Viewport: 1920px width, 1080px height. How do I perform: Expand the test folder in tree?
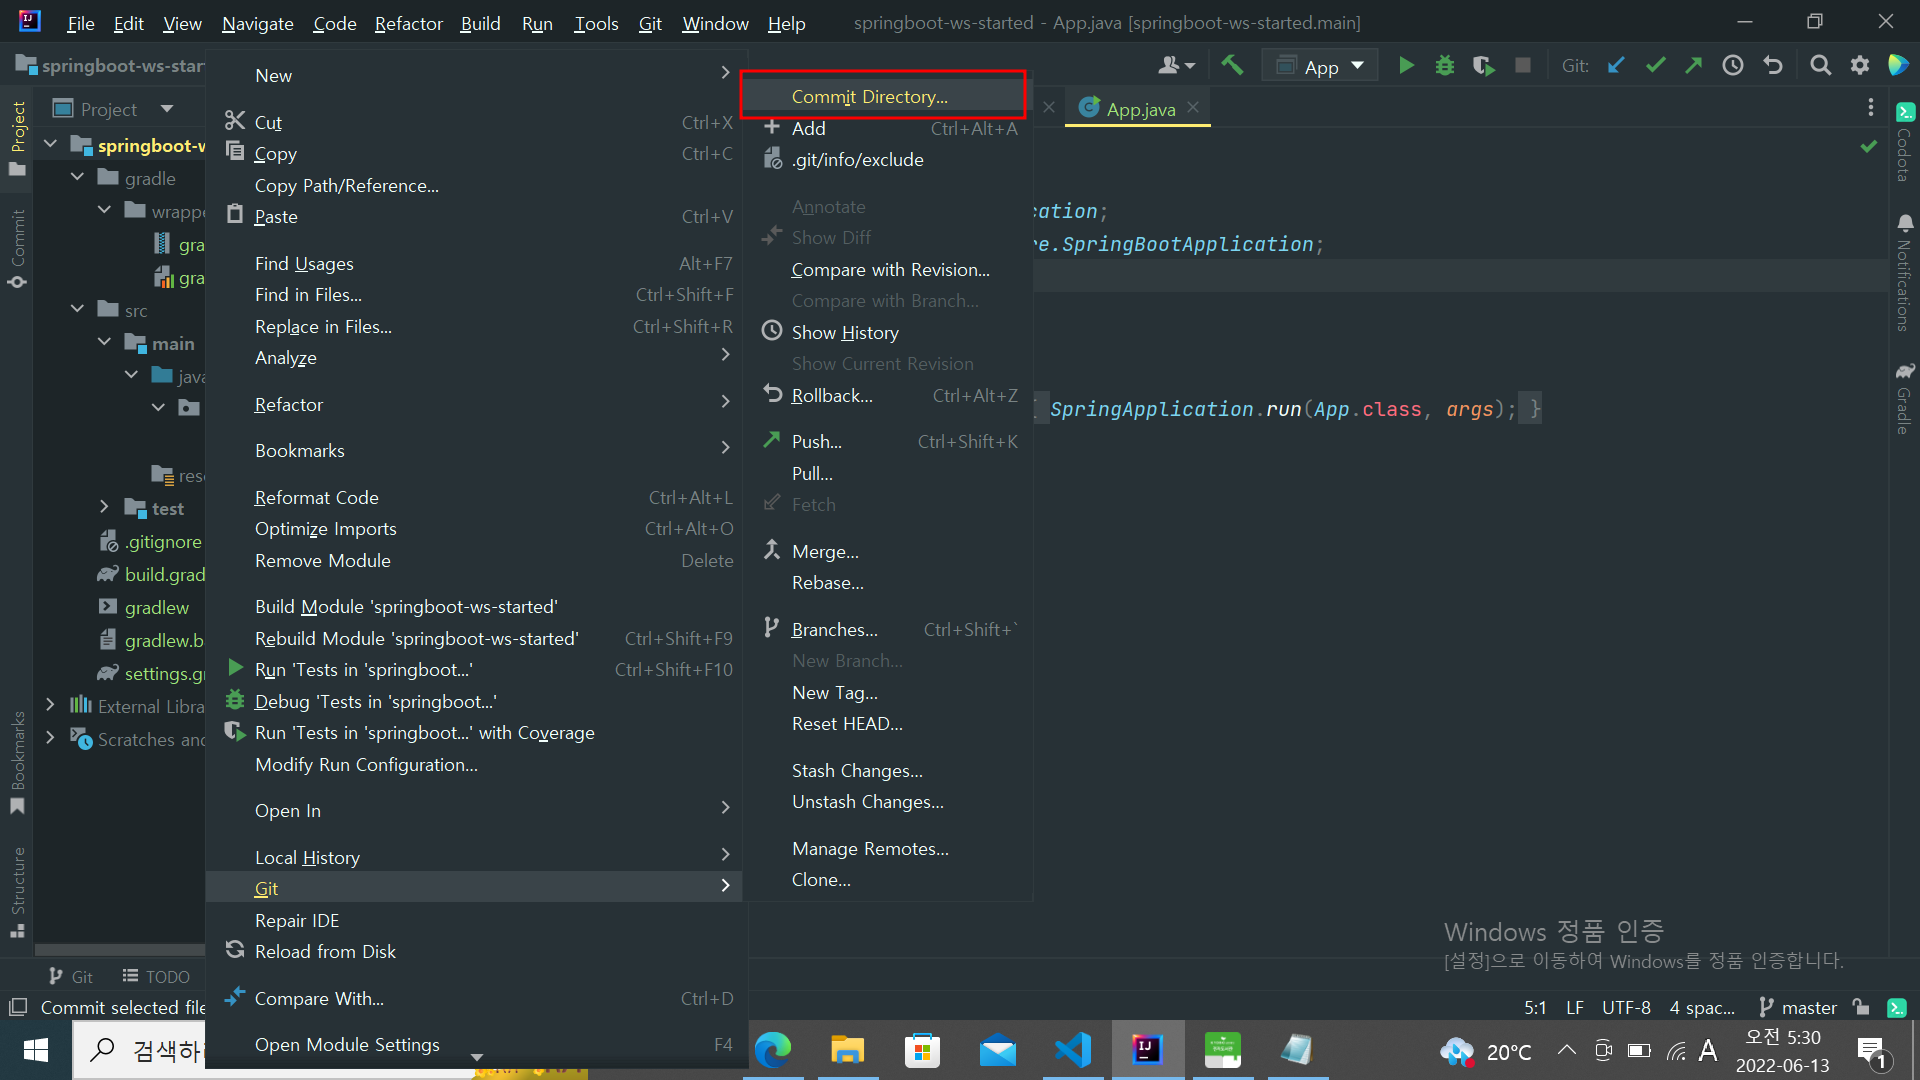tap(104, 508)
